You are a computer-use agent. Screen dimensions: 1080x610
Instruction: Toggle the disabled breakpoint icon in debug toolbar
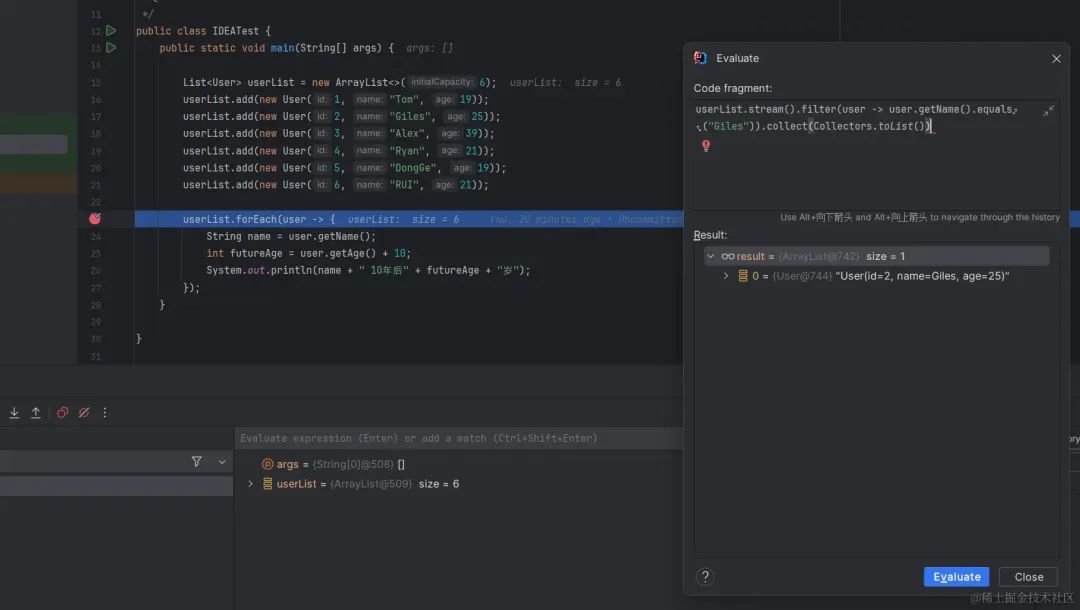62,412
